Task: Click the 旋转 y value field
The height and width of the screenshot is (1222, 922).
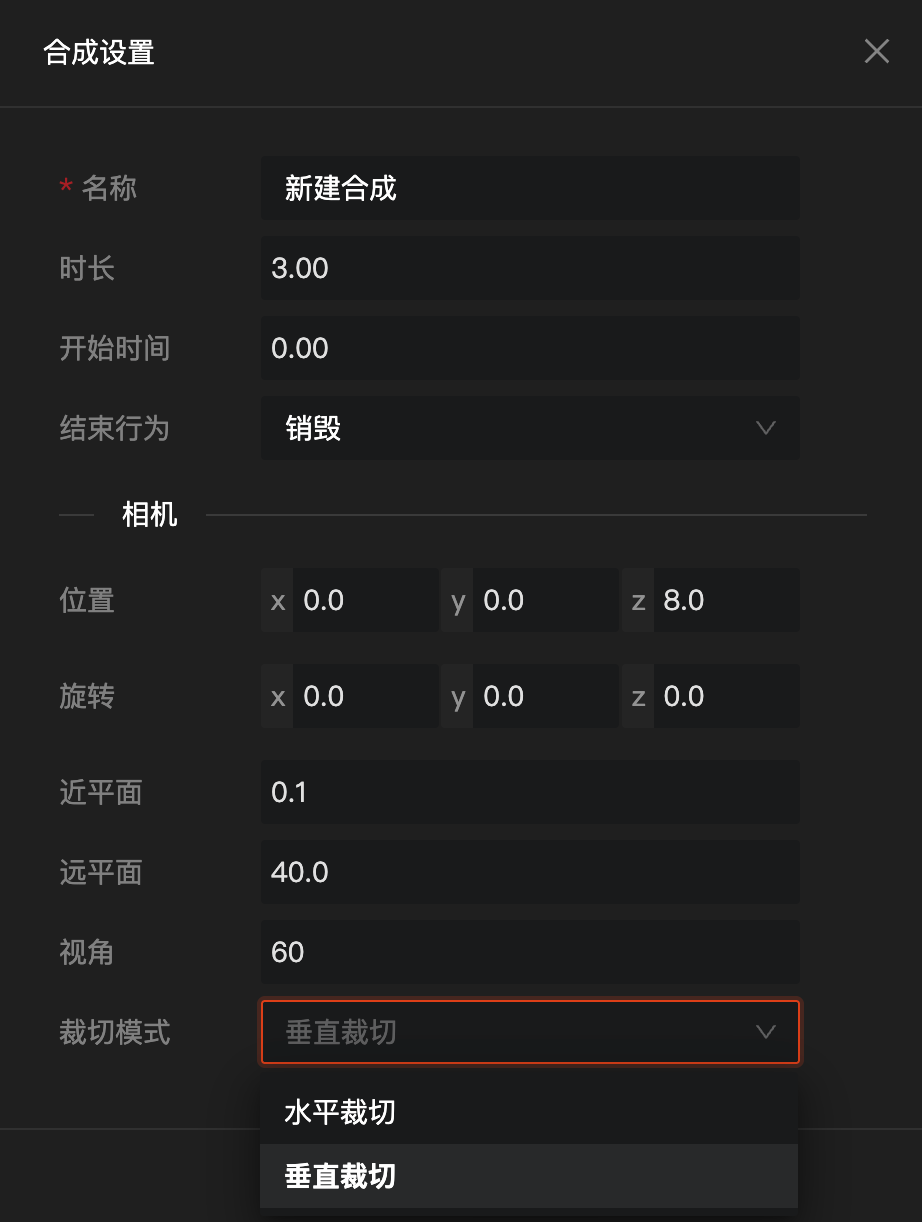Action: pos(545,696)
